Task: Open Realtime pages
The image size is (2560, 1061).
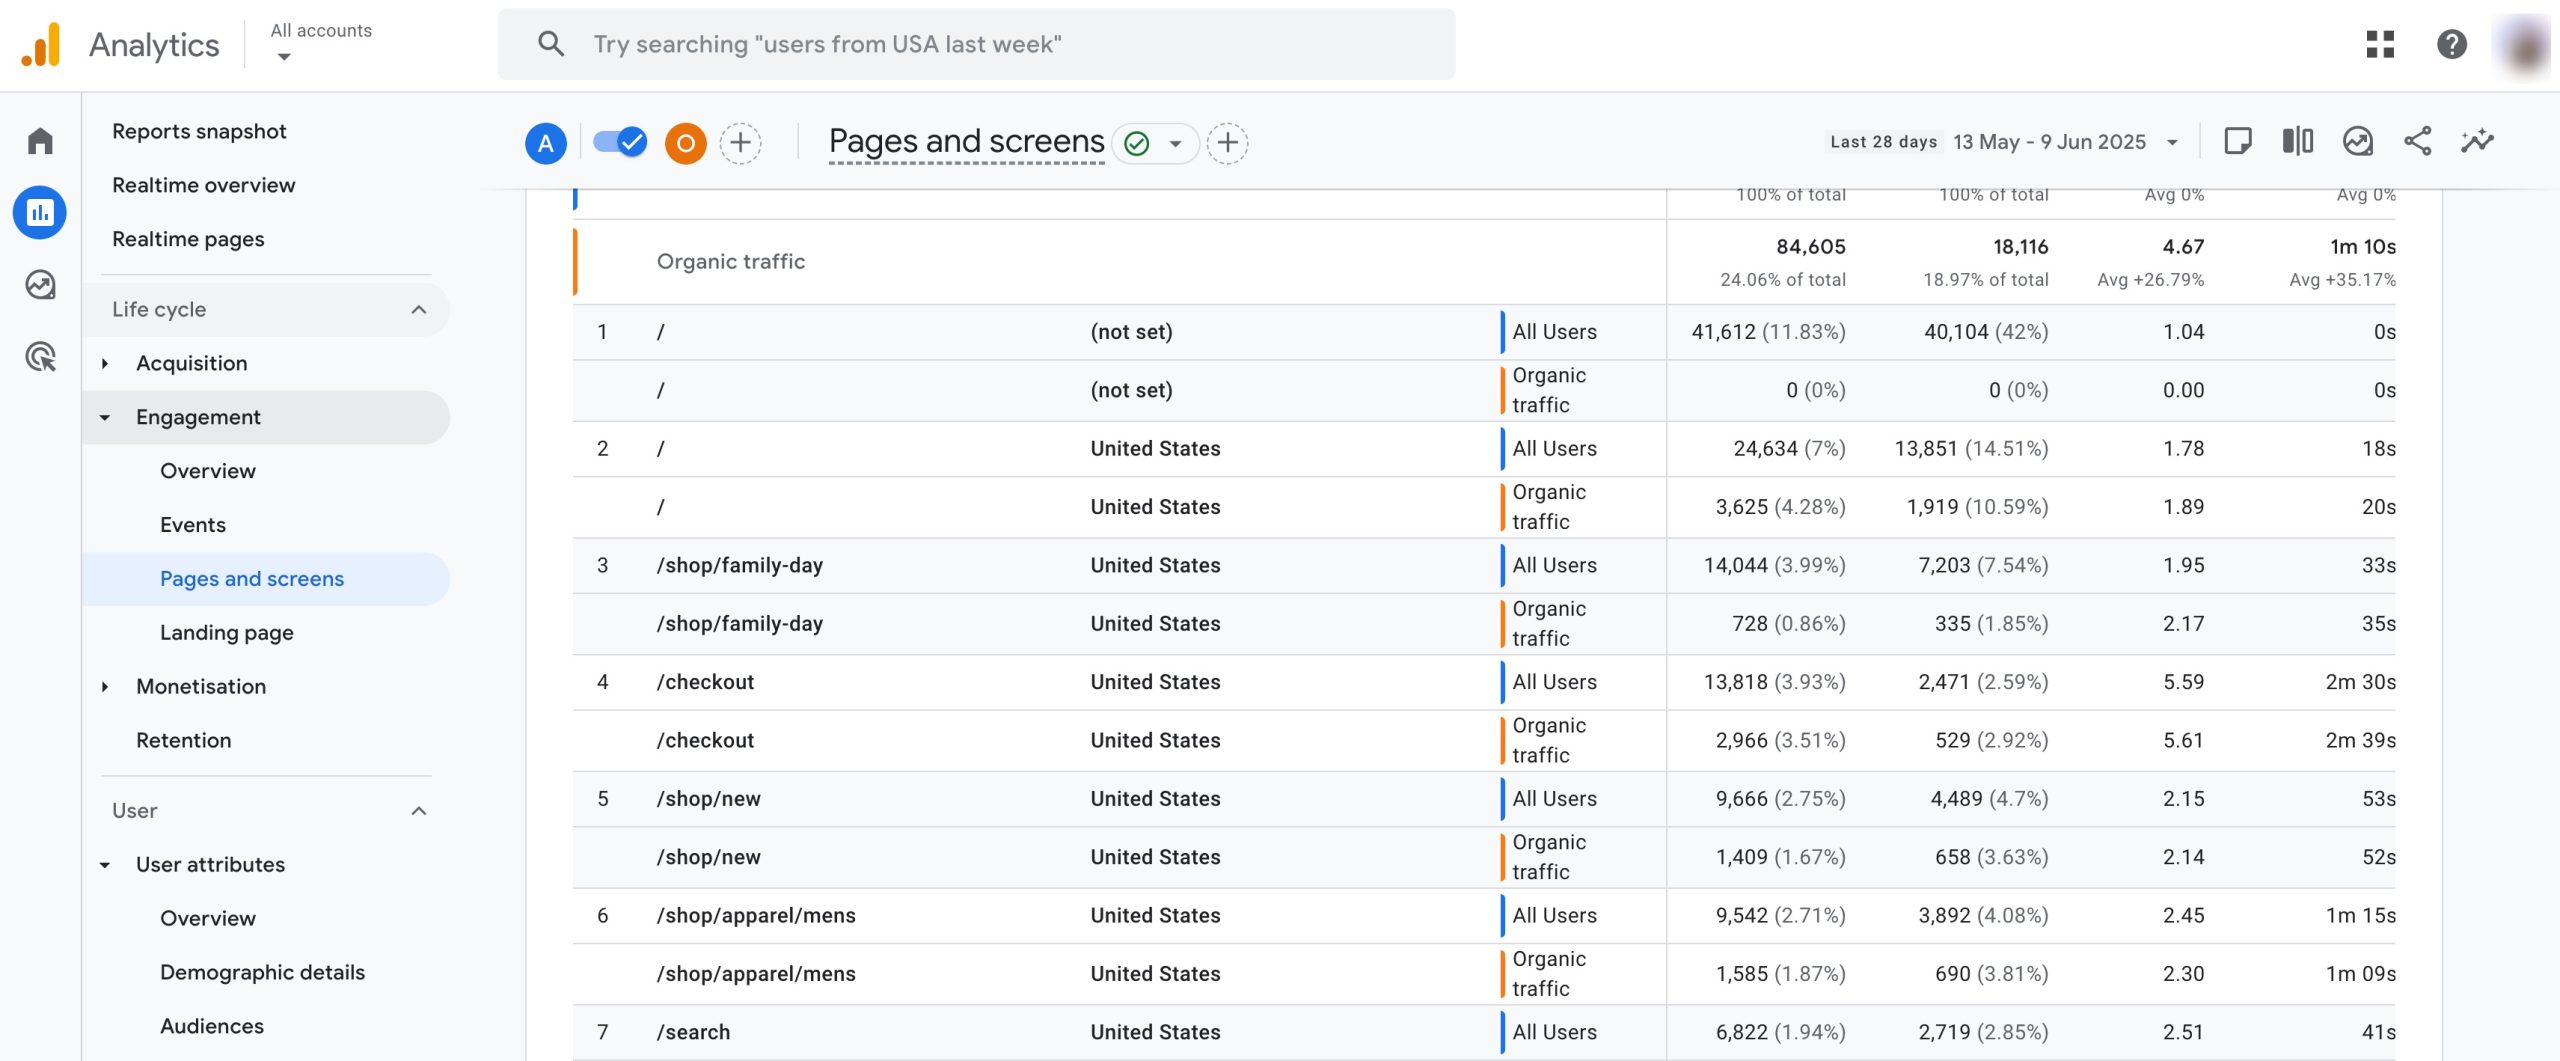Action: click(x=188, y=239)
